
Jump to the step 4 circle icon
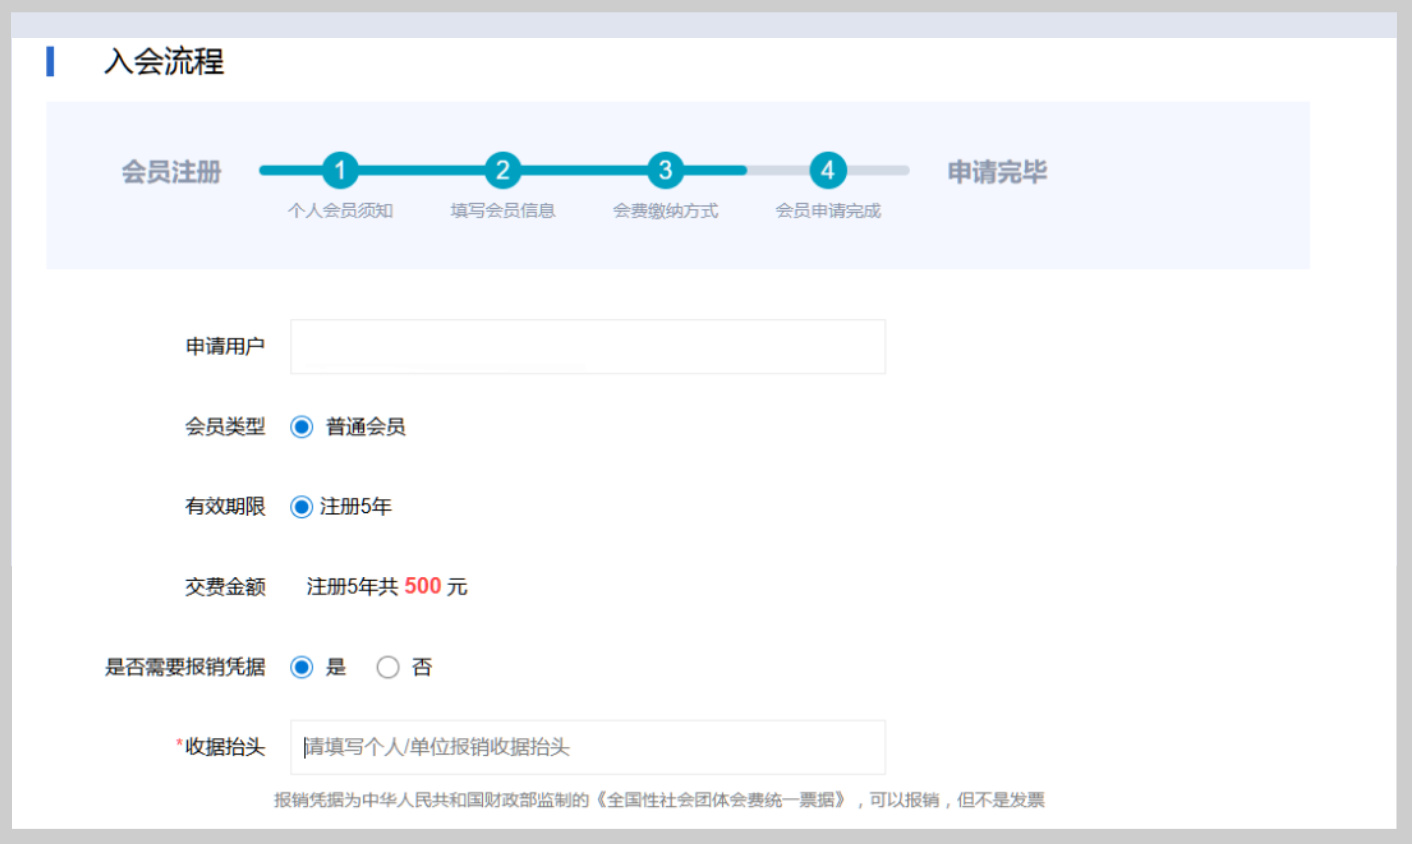point(828,170)
